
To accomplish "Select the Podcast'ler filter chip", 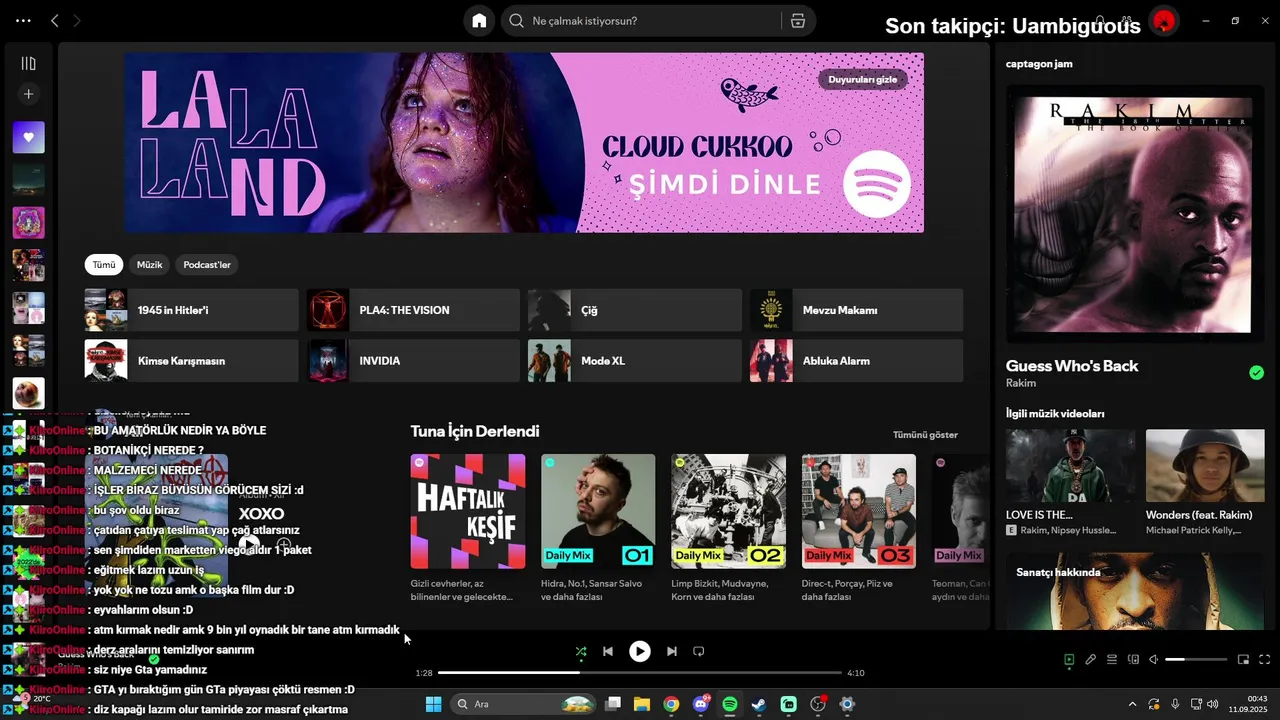I will (x=207, y=265).
